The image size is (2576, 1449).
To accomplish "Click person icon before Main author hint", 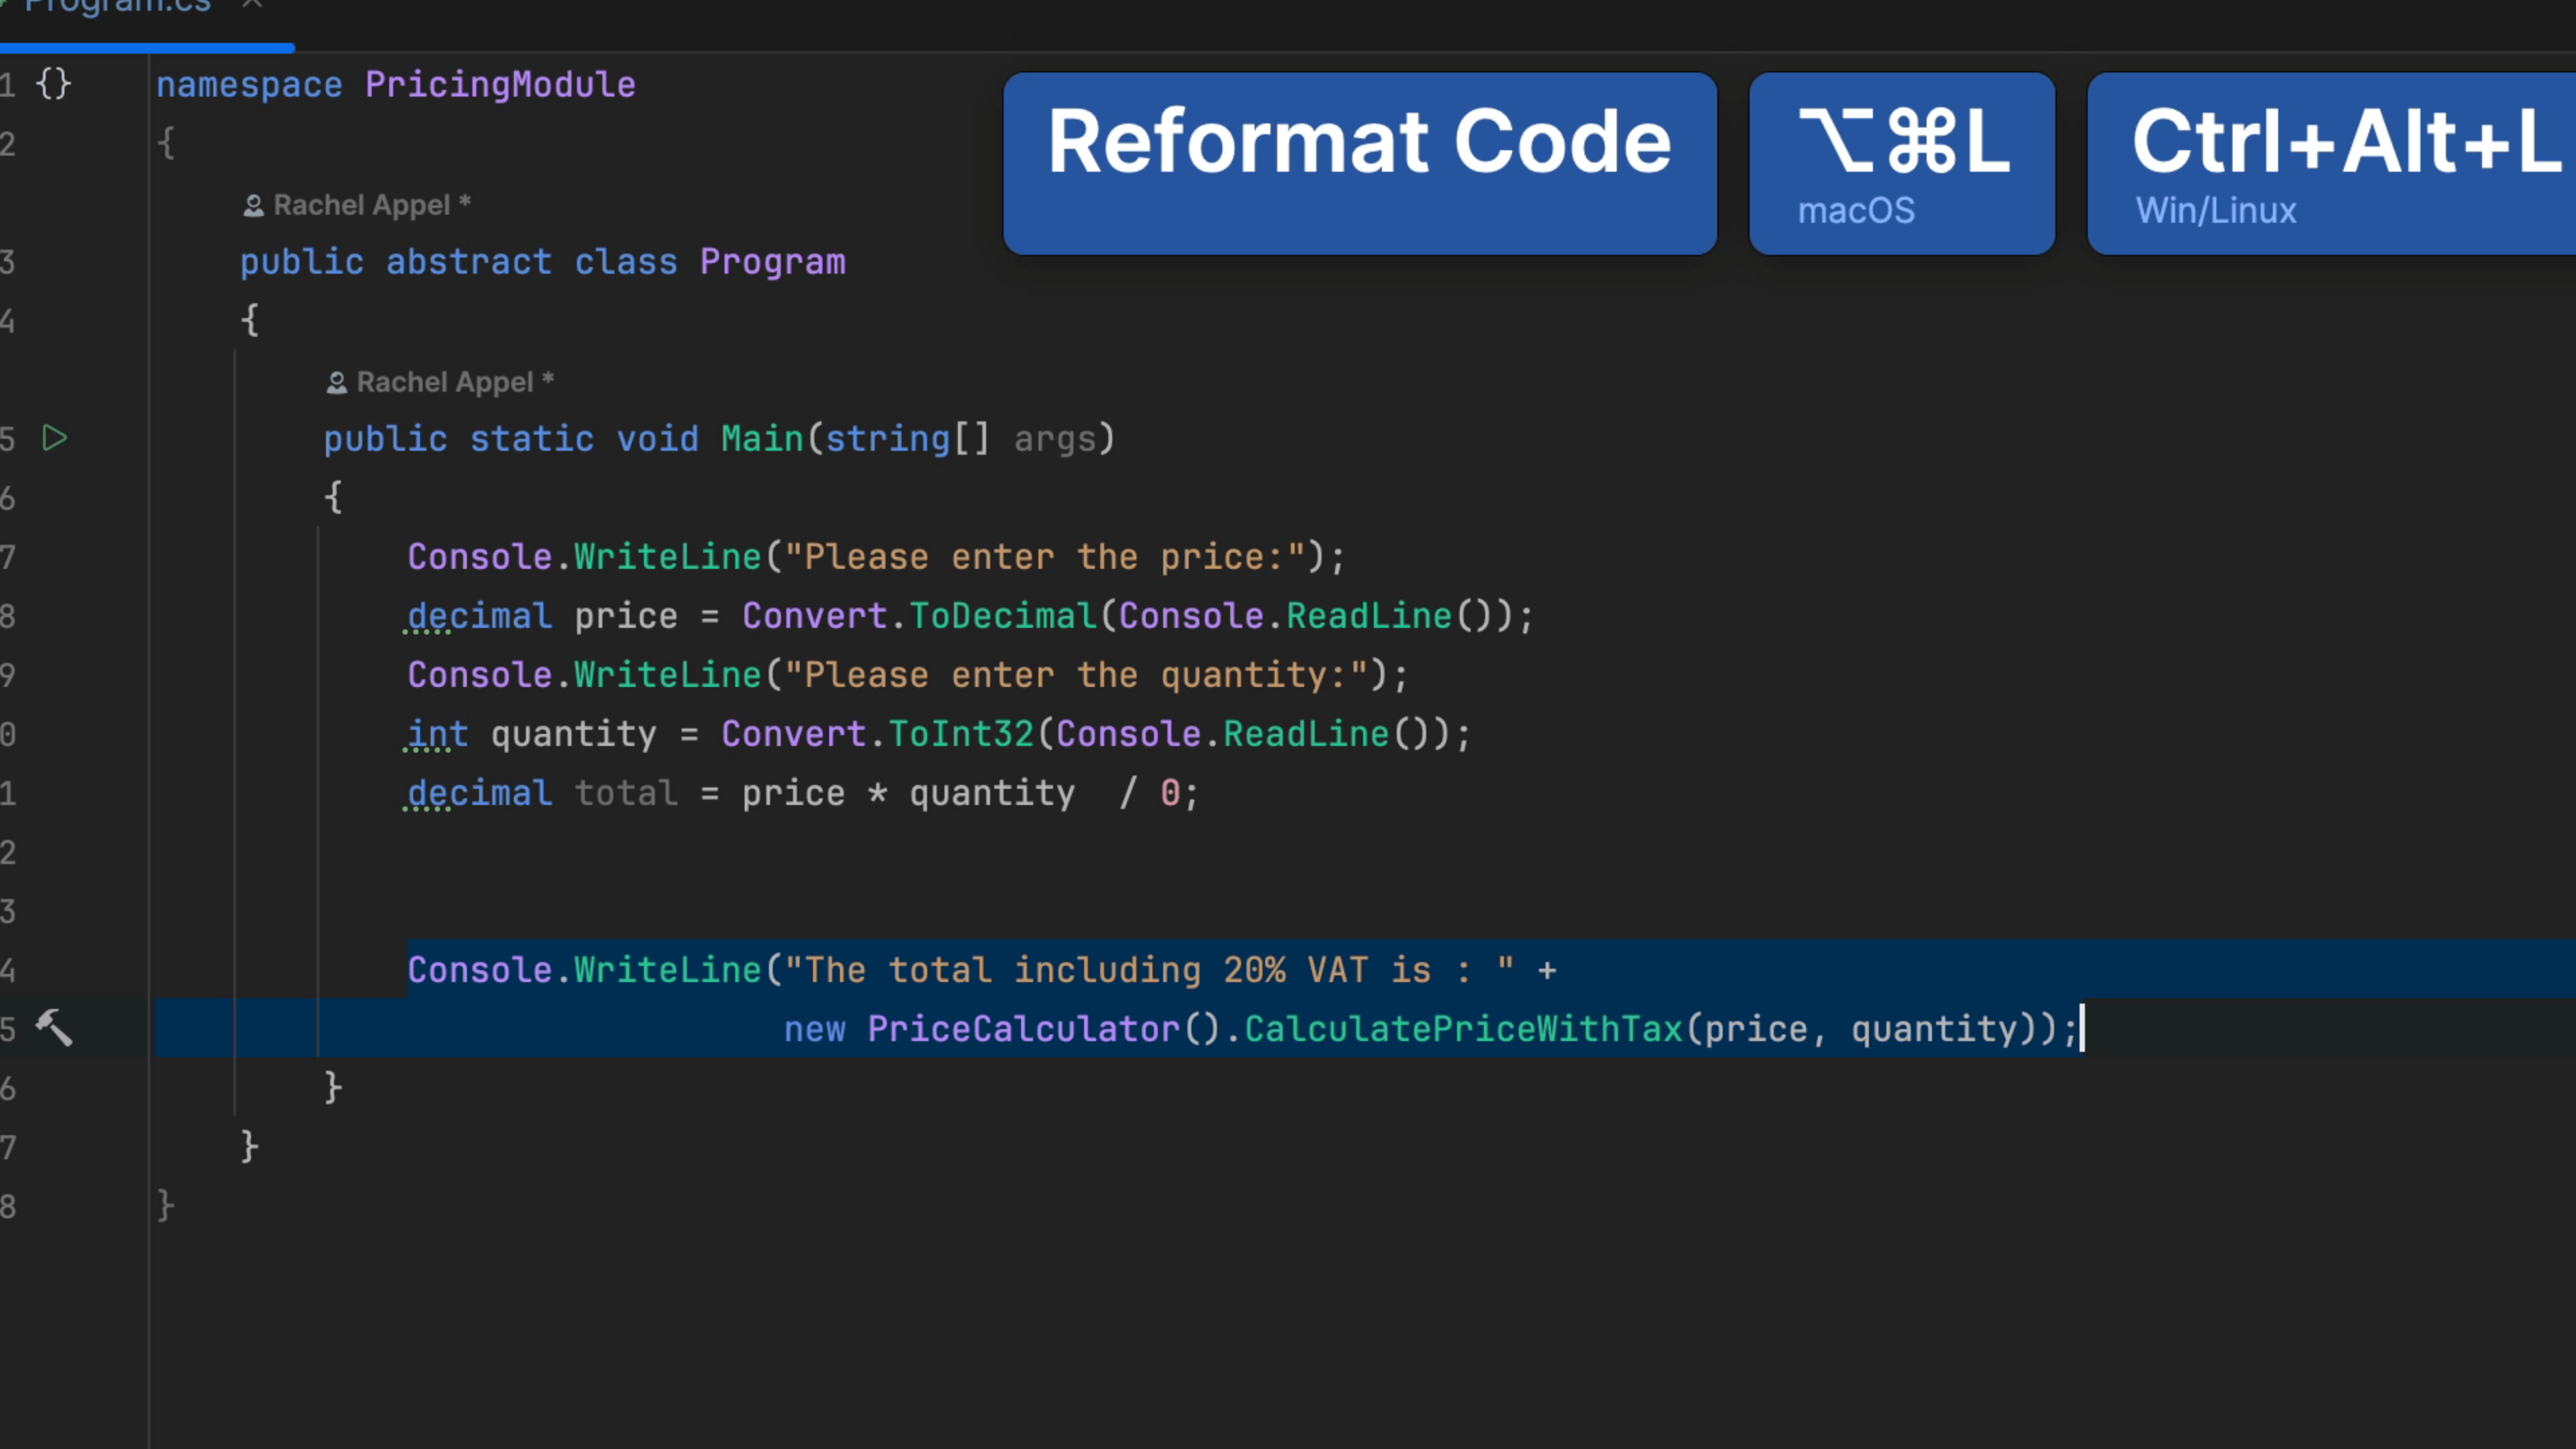I will 336,383.
